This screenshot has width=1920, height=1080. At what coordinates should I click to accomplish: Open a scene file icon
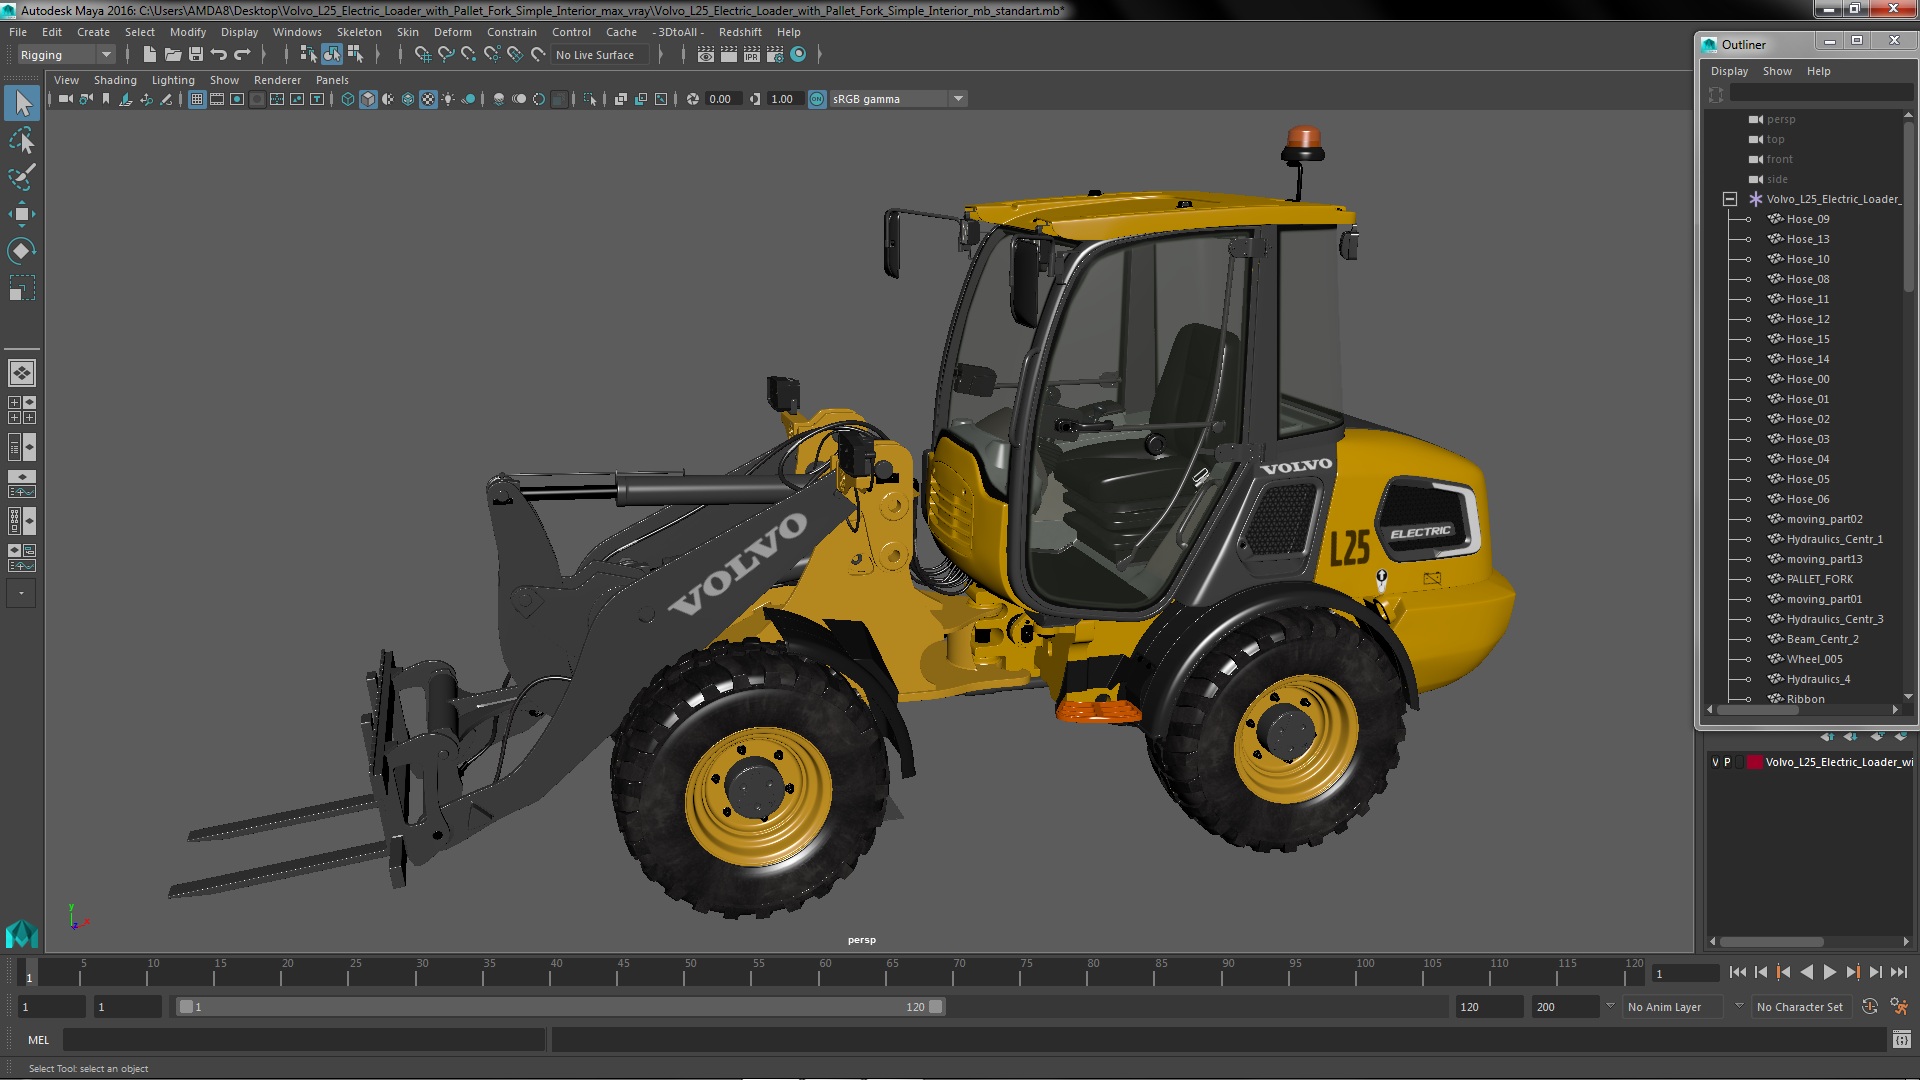(x=173, y=55)
